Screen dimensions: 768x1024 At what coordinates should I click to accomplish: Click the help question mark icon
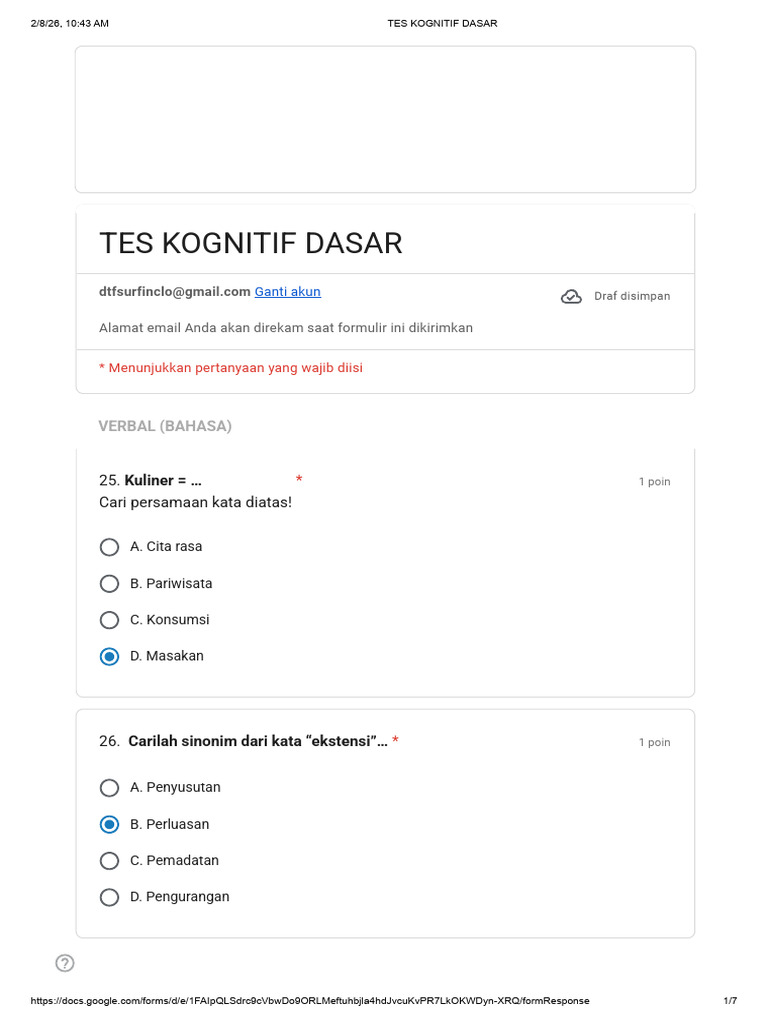[65, 963]
